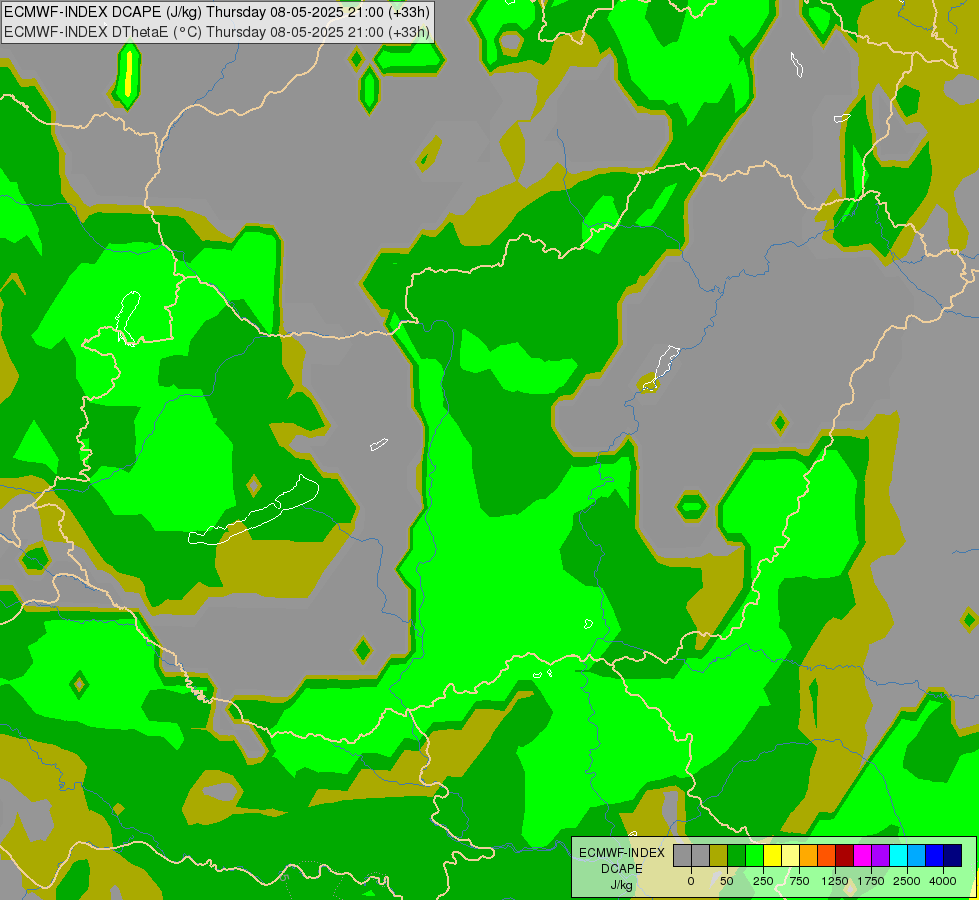Click the legend value label '1250'
Screen dimensions: 979x900
(835, 881)
